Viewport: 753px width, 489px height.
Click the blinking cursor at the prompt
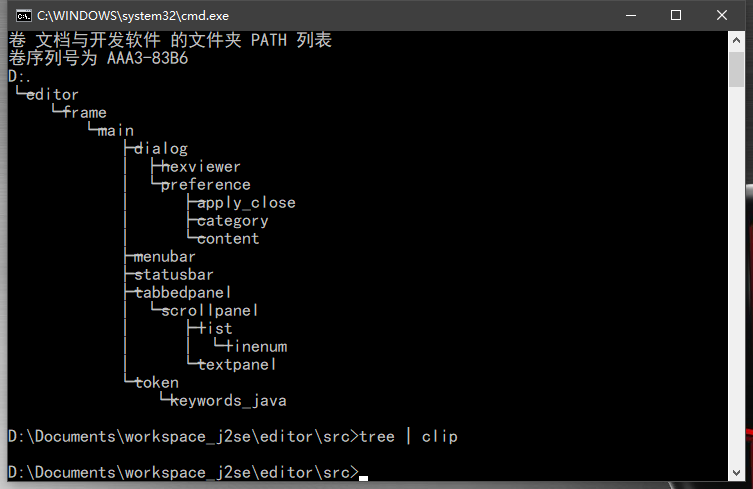pos(363,477)
